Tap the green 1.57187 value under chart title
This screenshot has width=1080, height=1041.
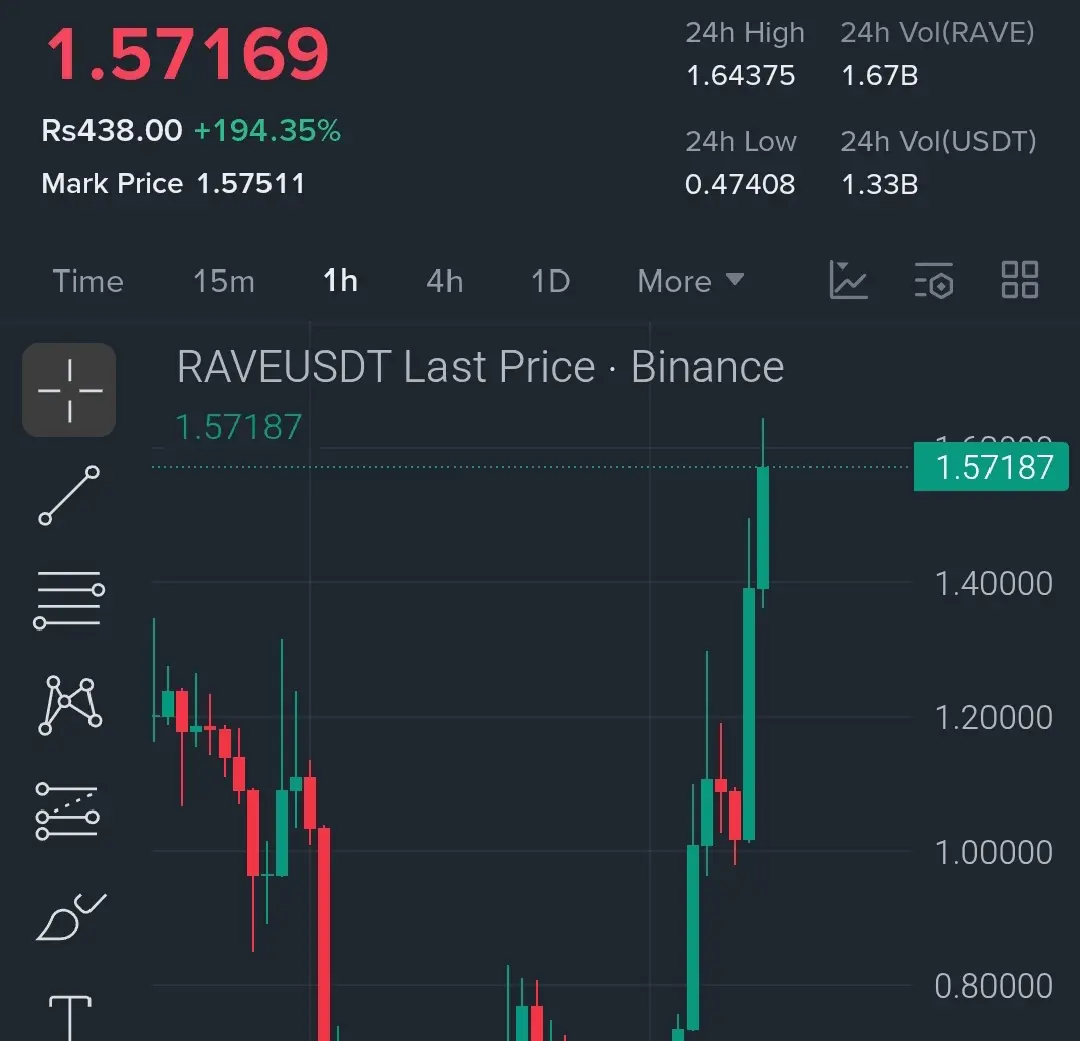(238, 427)
